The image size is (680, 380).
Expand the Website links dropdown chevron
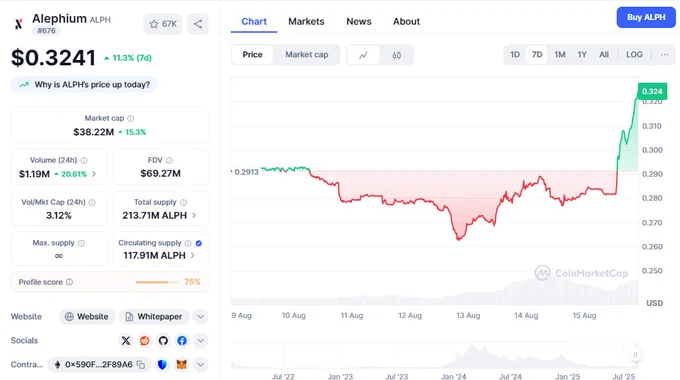click(x=200, y=317)
